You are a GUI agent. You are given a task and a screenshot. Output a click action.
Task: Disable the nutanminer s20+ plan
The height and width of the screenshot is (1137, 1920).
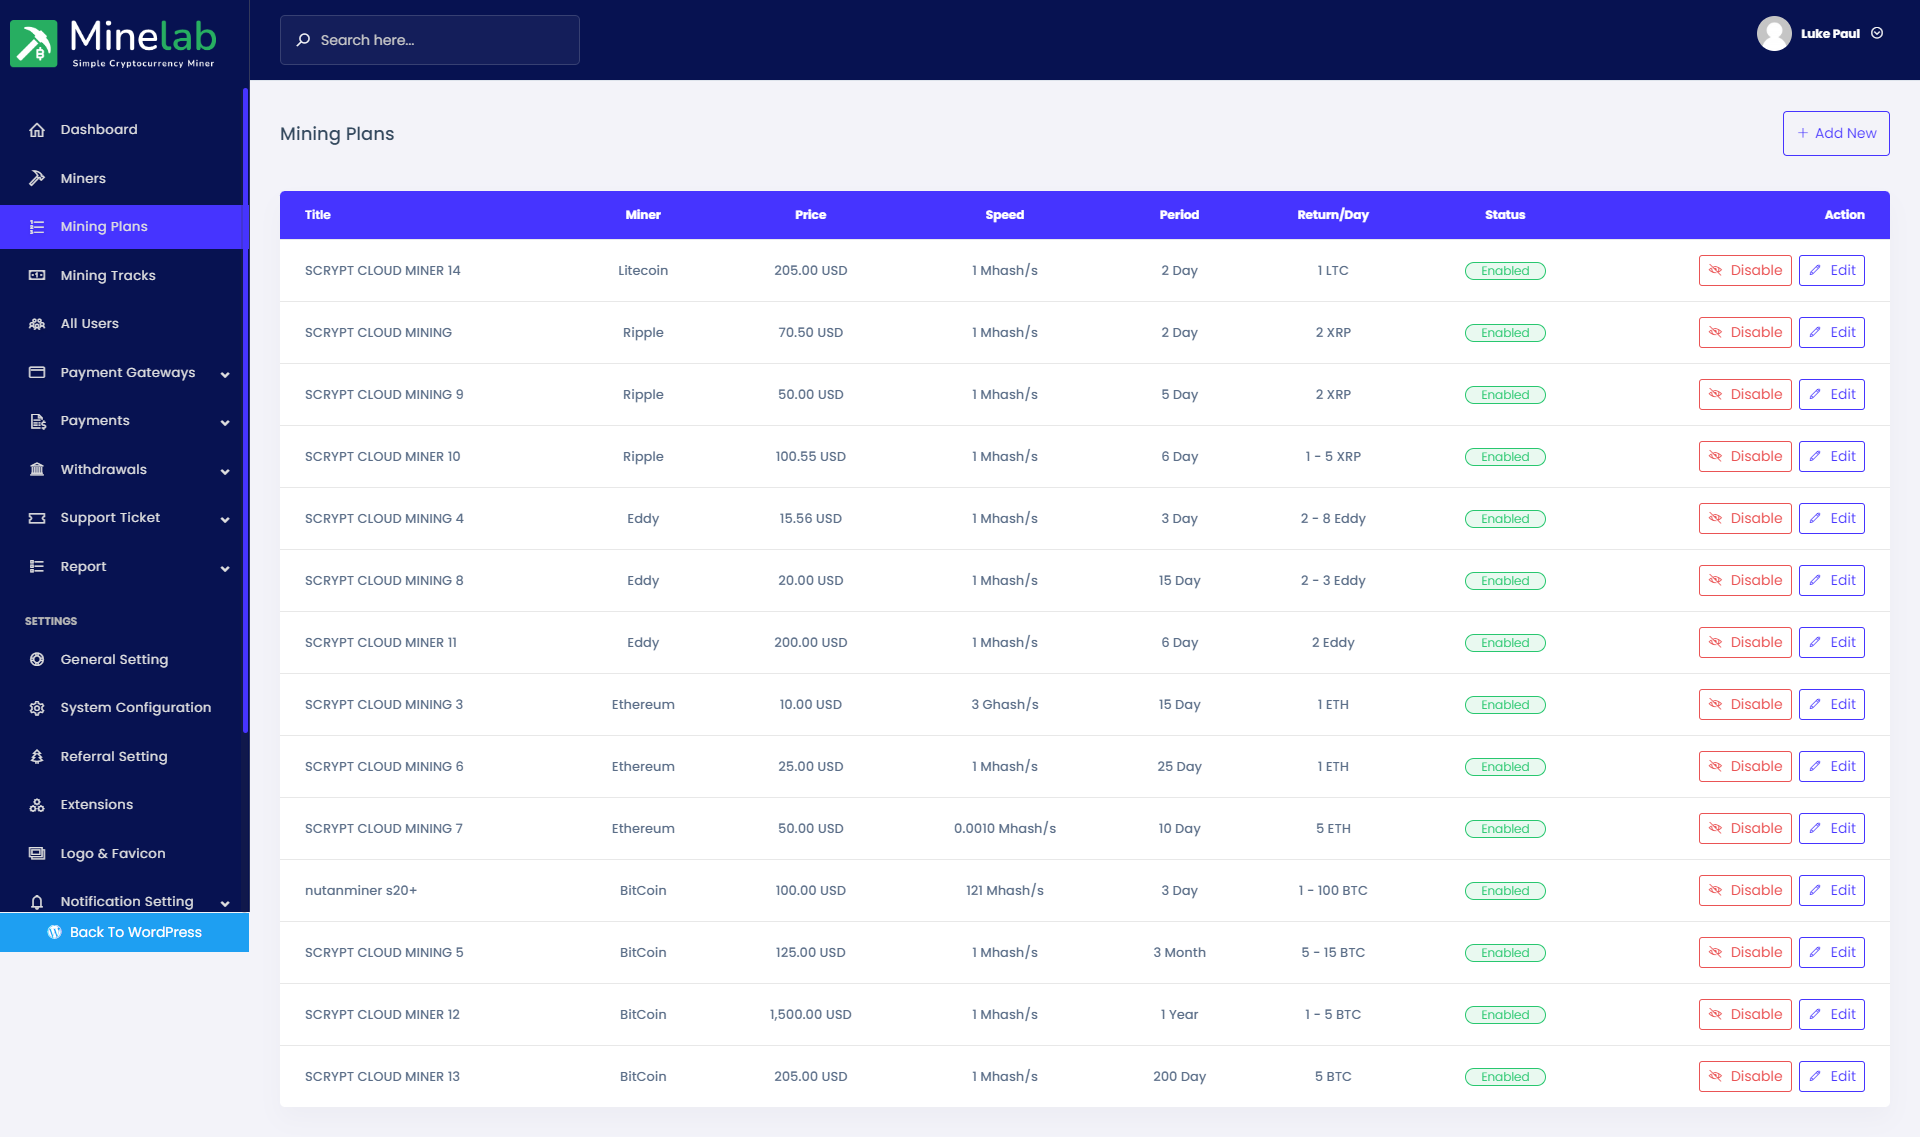1745,889
